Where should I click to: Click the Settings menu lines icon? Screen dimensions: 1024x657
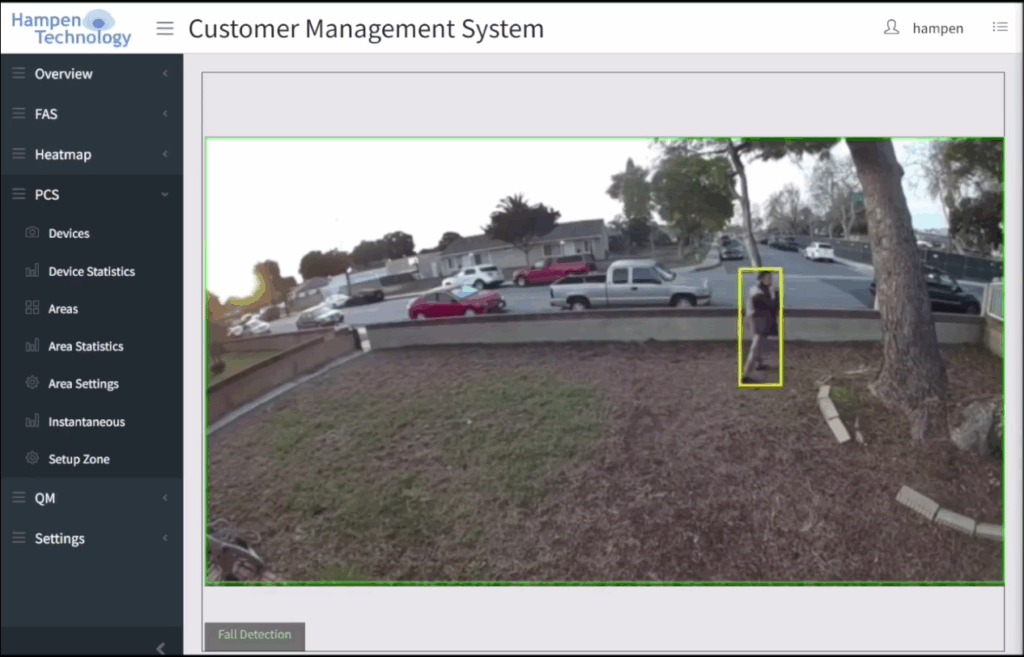(x=18, y=537)
